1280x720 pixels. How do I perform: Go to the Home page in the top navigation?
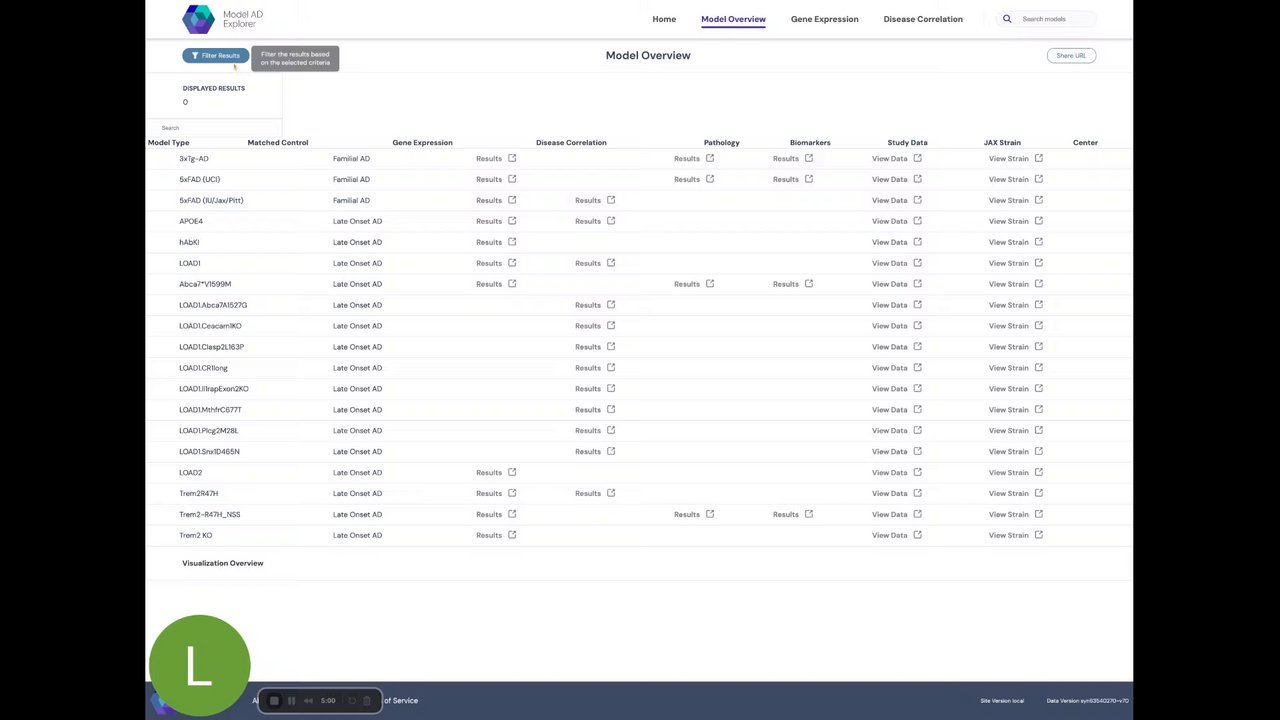664,19
